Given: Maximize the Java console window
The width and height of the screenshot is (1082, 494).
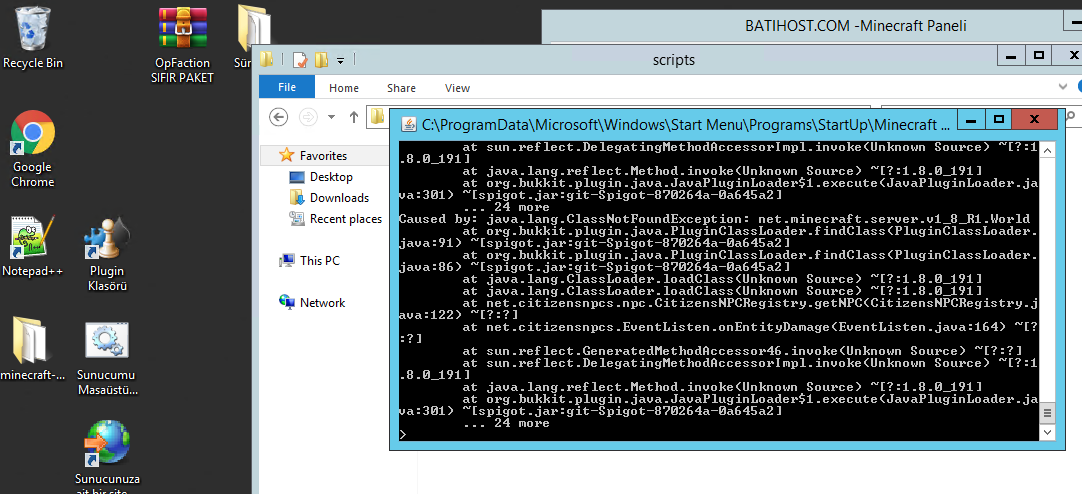Looking at the screenshot, I should [x=998, y=120].
